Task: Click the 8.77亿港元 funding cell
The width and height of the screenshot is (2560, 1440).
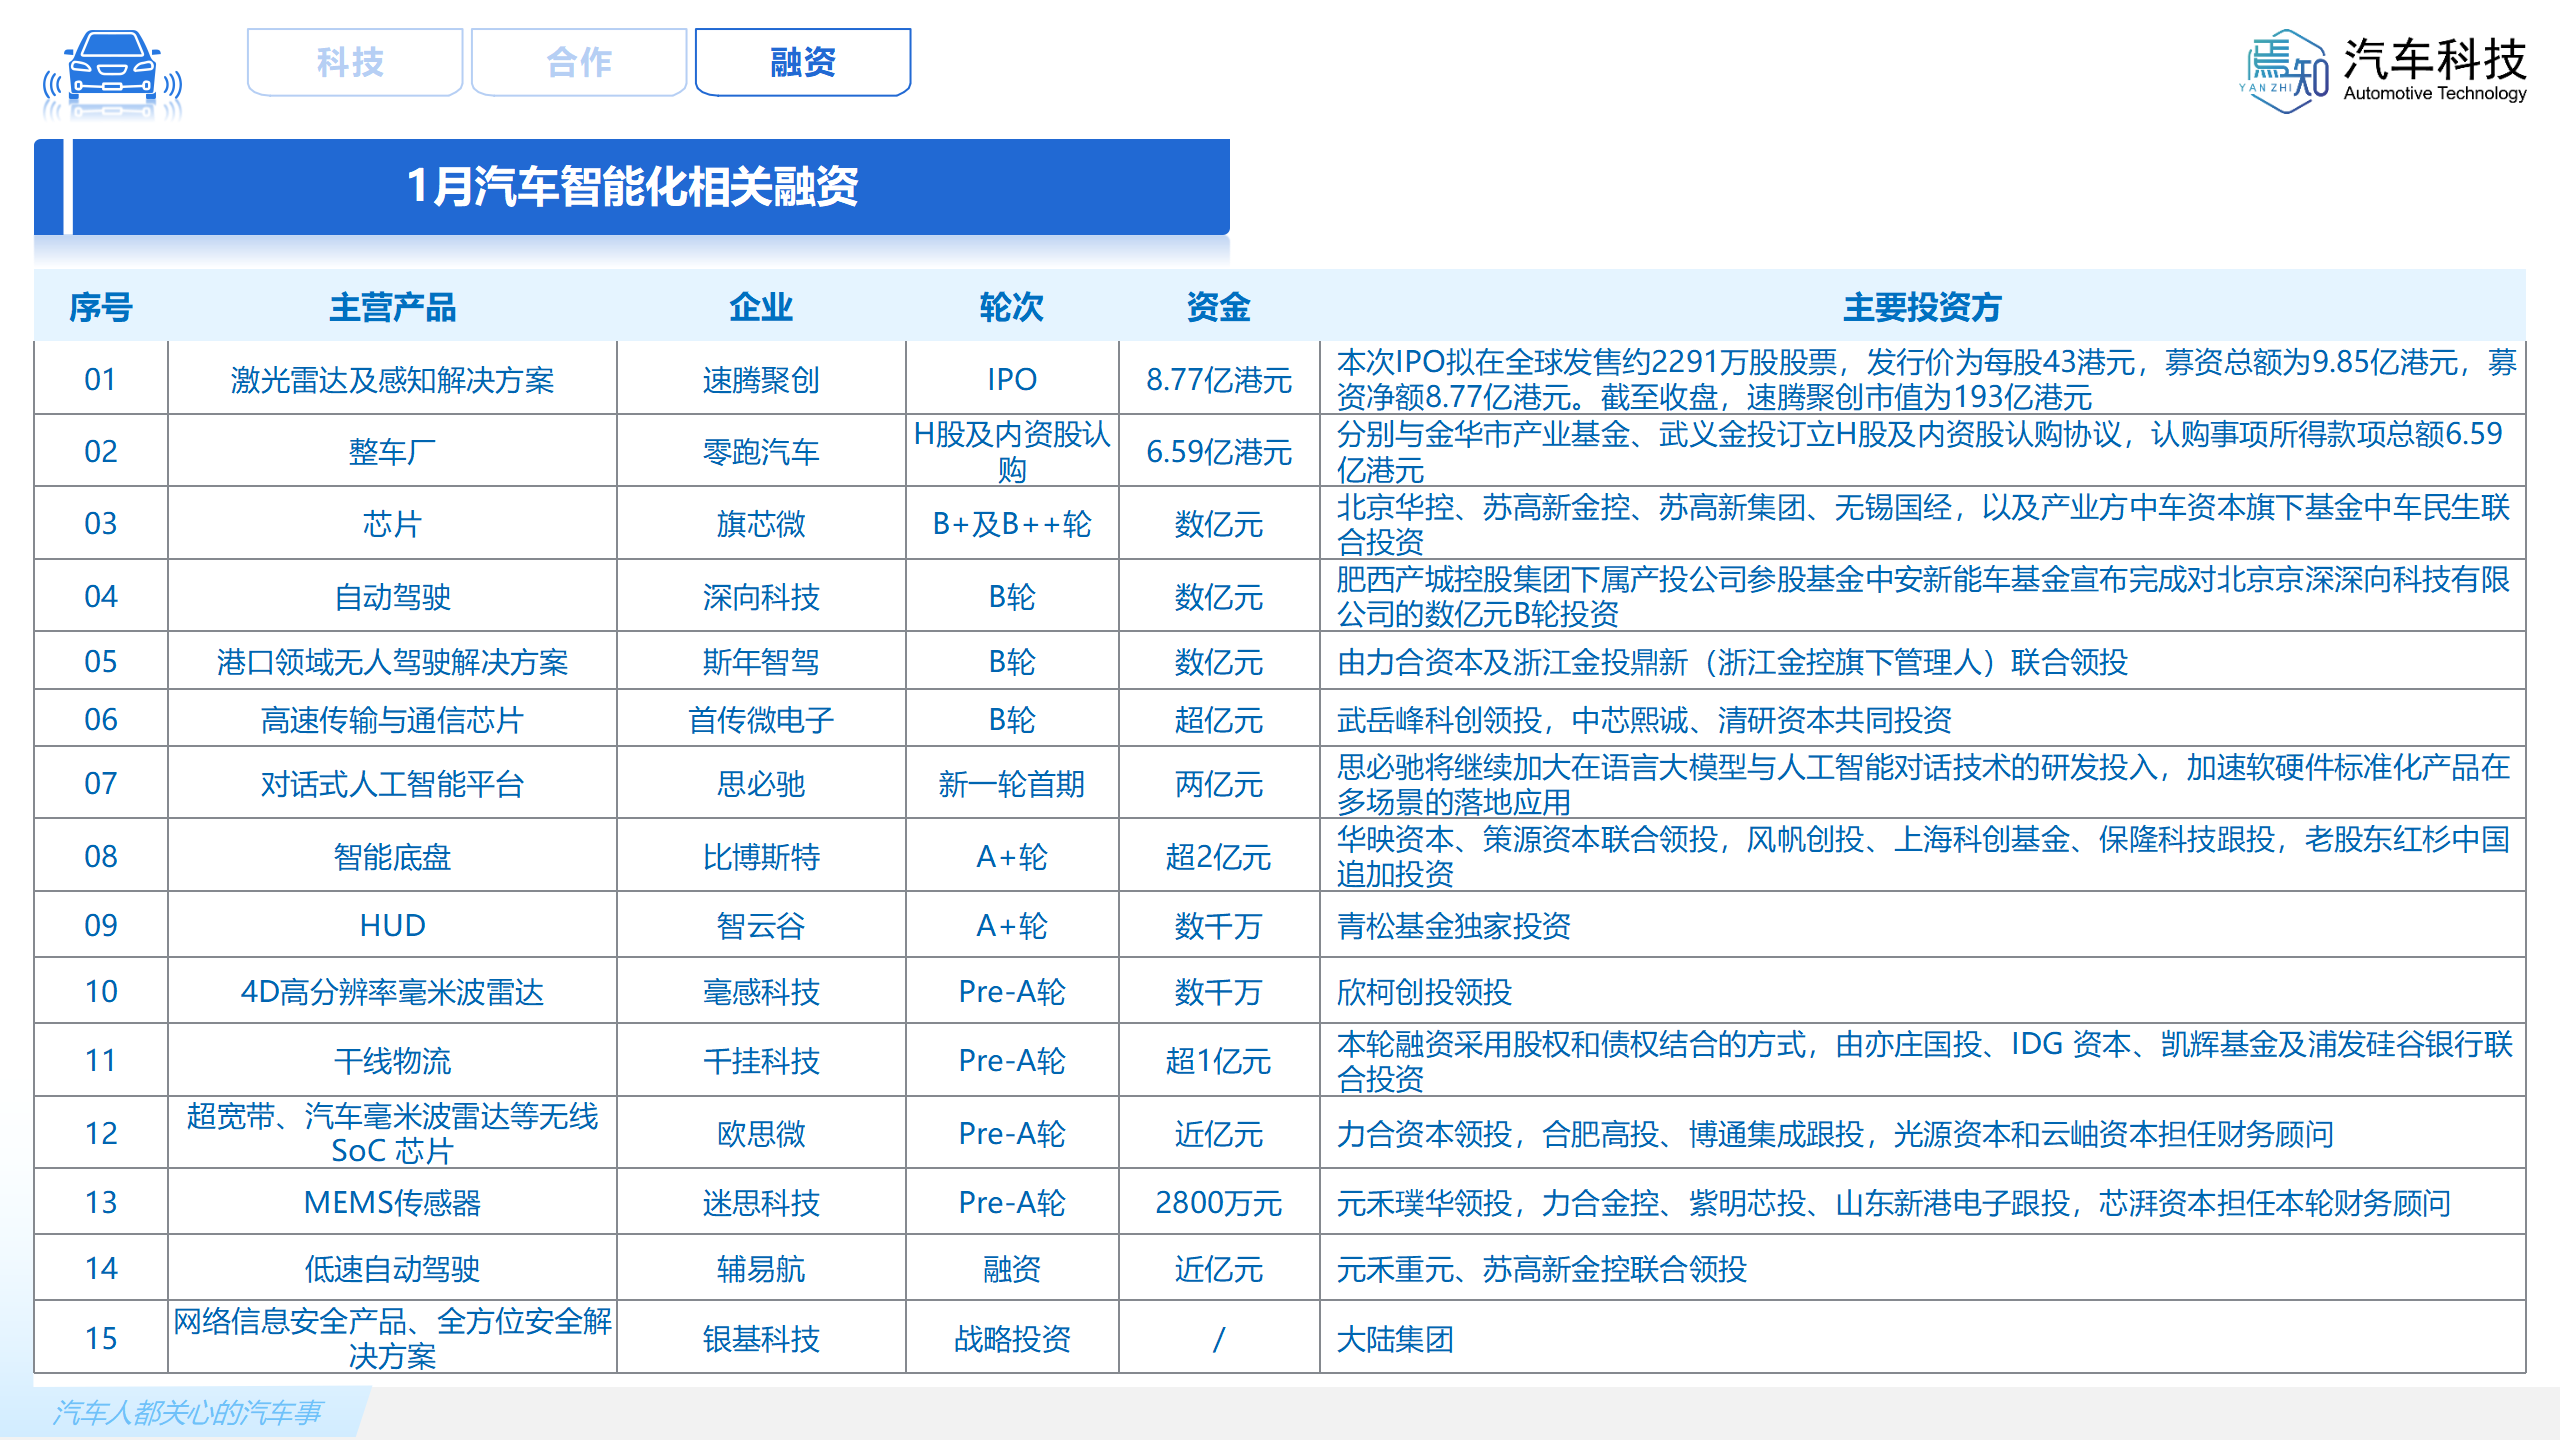Action: click(x=1218, y=379)
